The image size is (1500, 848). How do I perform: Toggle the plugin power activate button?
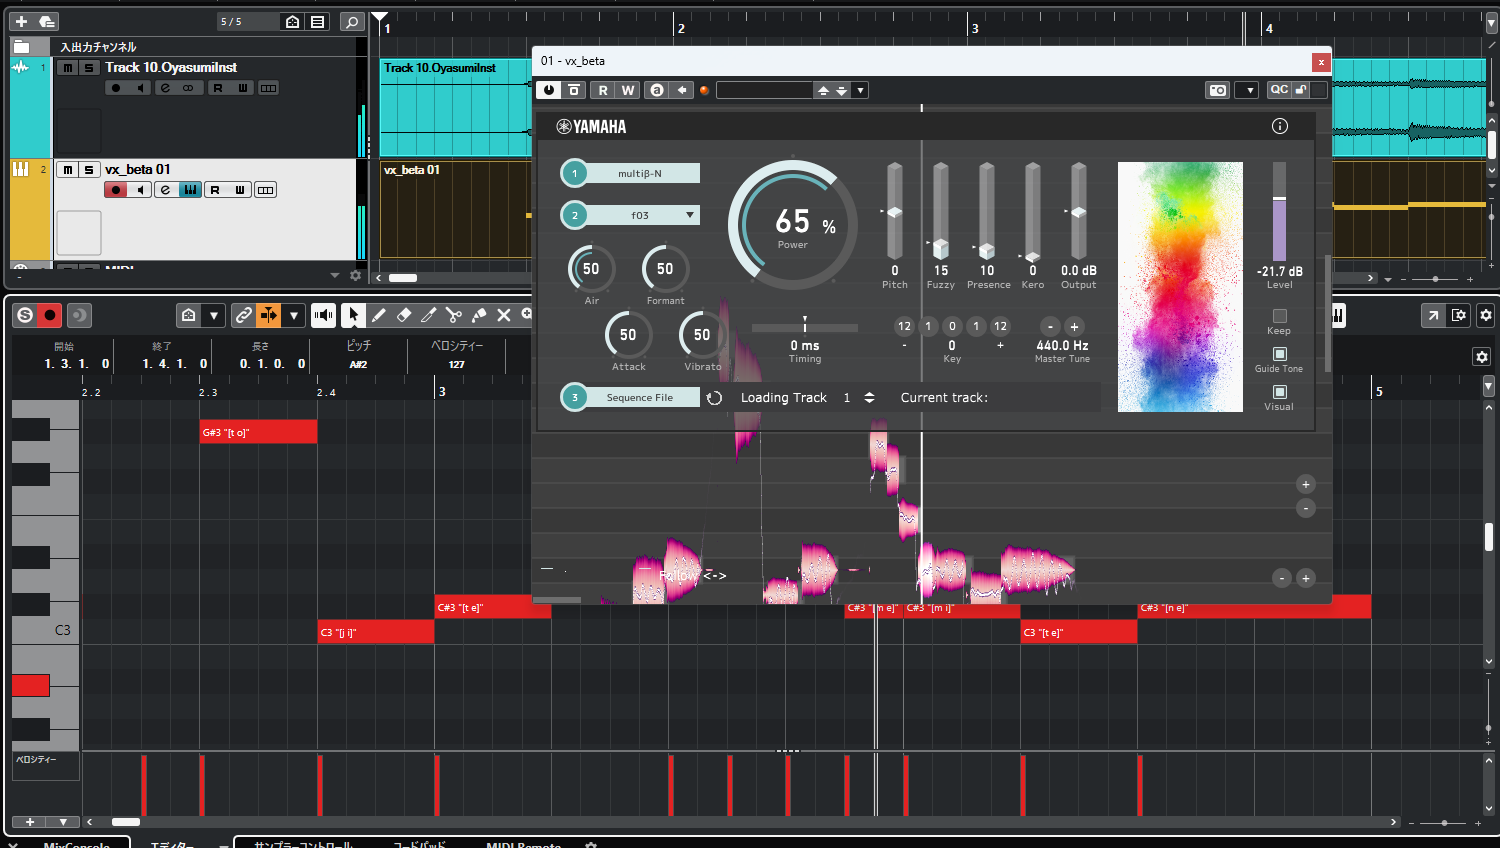click(548, 90)
